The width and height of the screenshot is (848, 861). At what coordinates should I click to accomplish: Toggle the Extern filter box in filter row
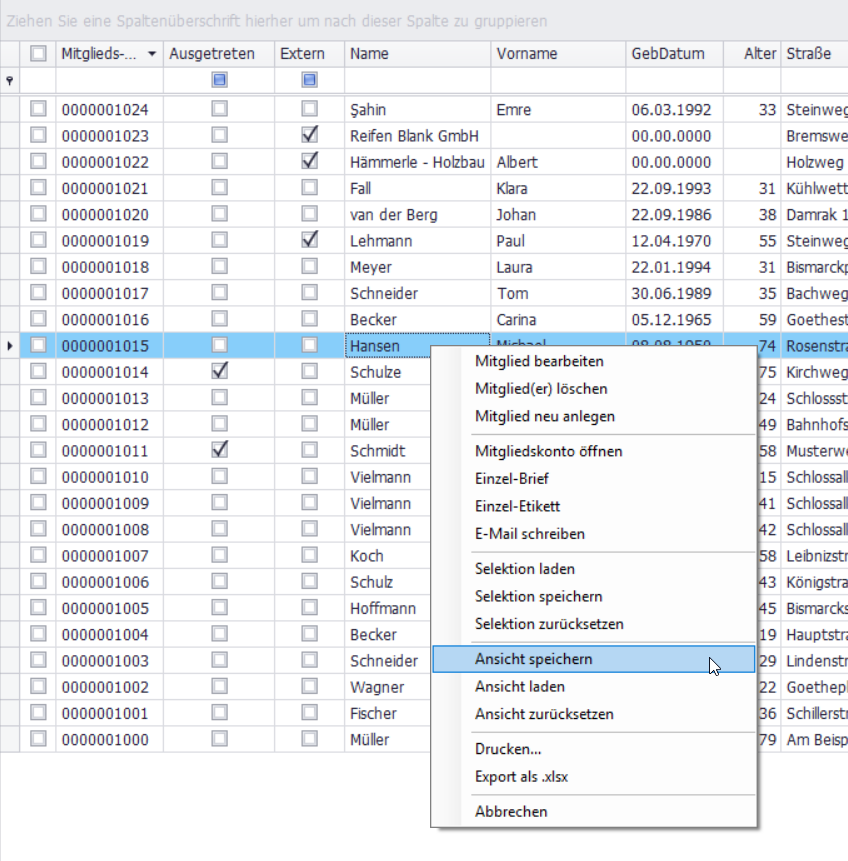tap(310, 80)
